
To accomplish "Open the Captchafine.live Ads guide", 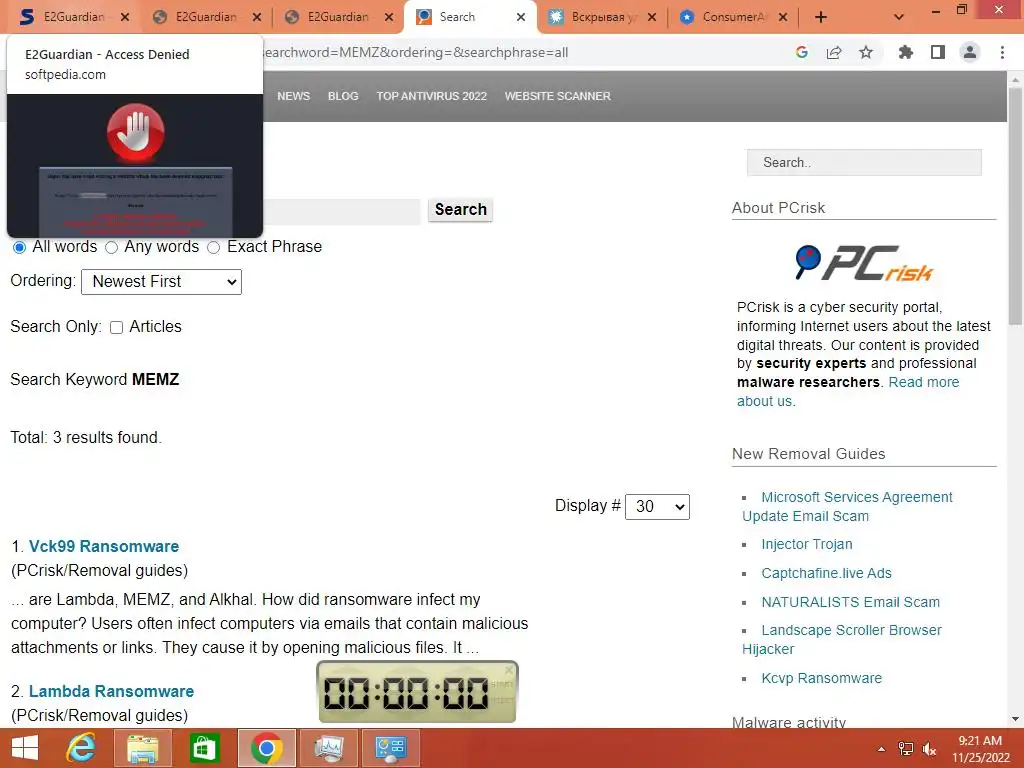I will 826,573.
